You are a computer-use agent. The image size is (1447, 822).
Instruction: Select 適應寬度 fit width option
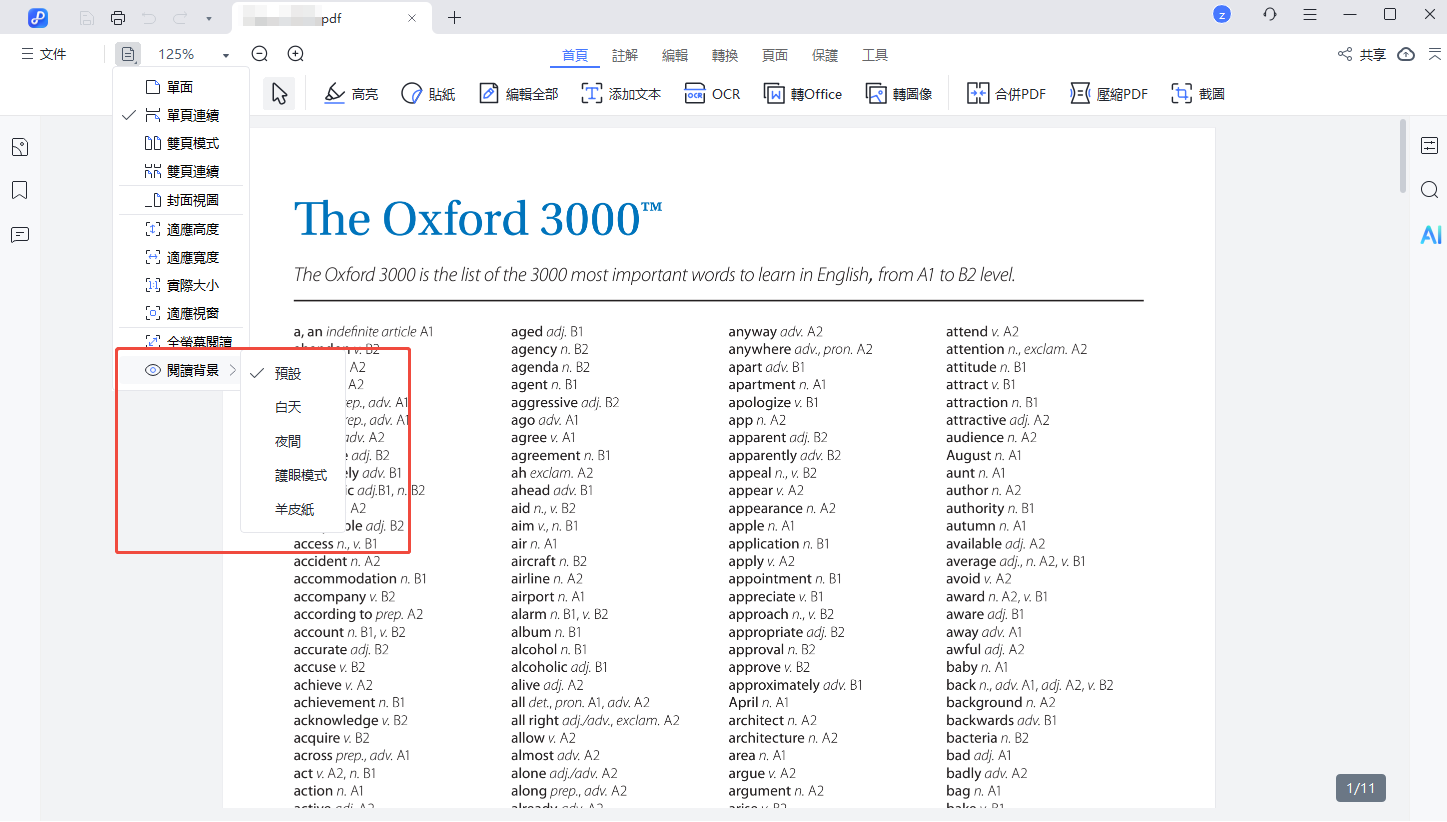point(181,257)
